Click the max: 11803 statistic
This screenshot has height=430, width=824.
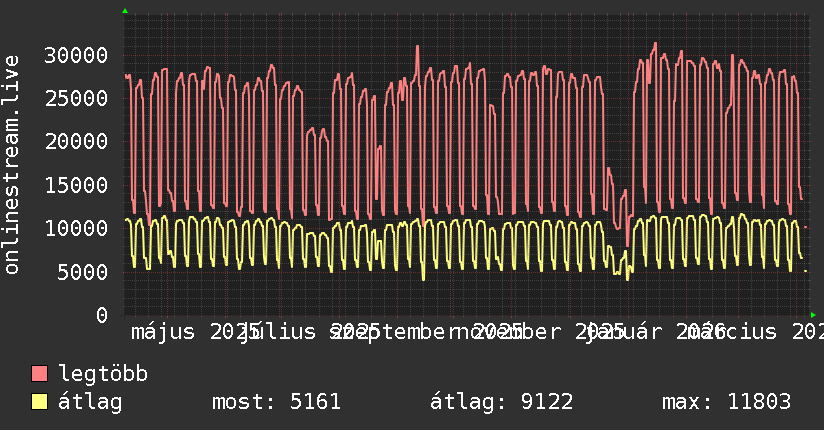point(726,402)
